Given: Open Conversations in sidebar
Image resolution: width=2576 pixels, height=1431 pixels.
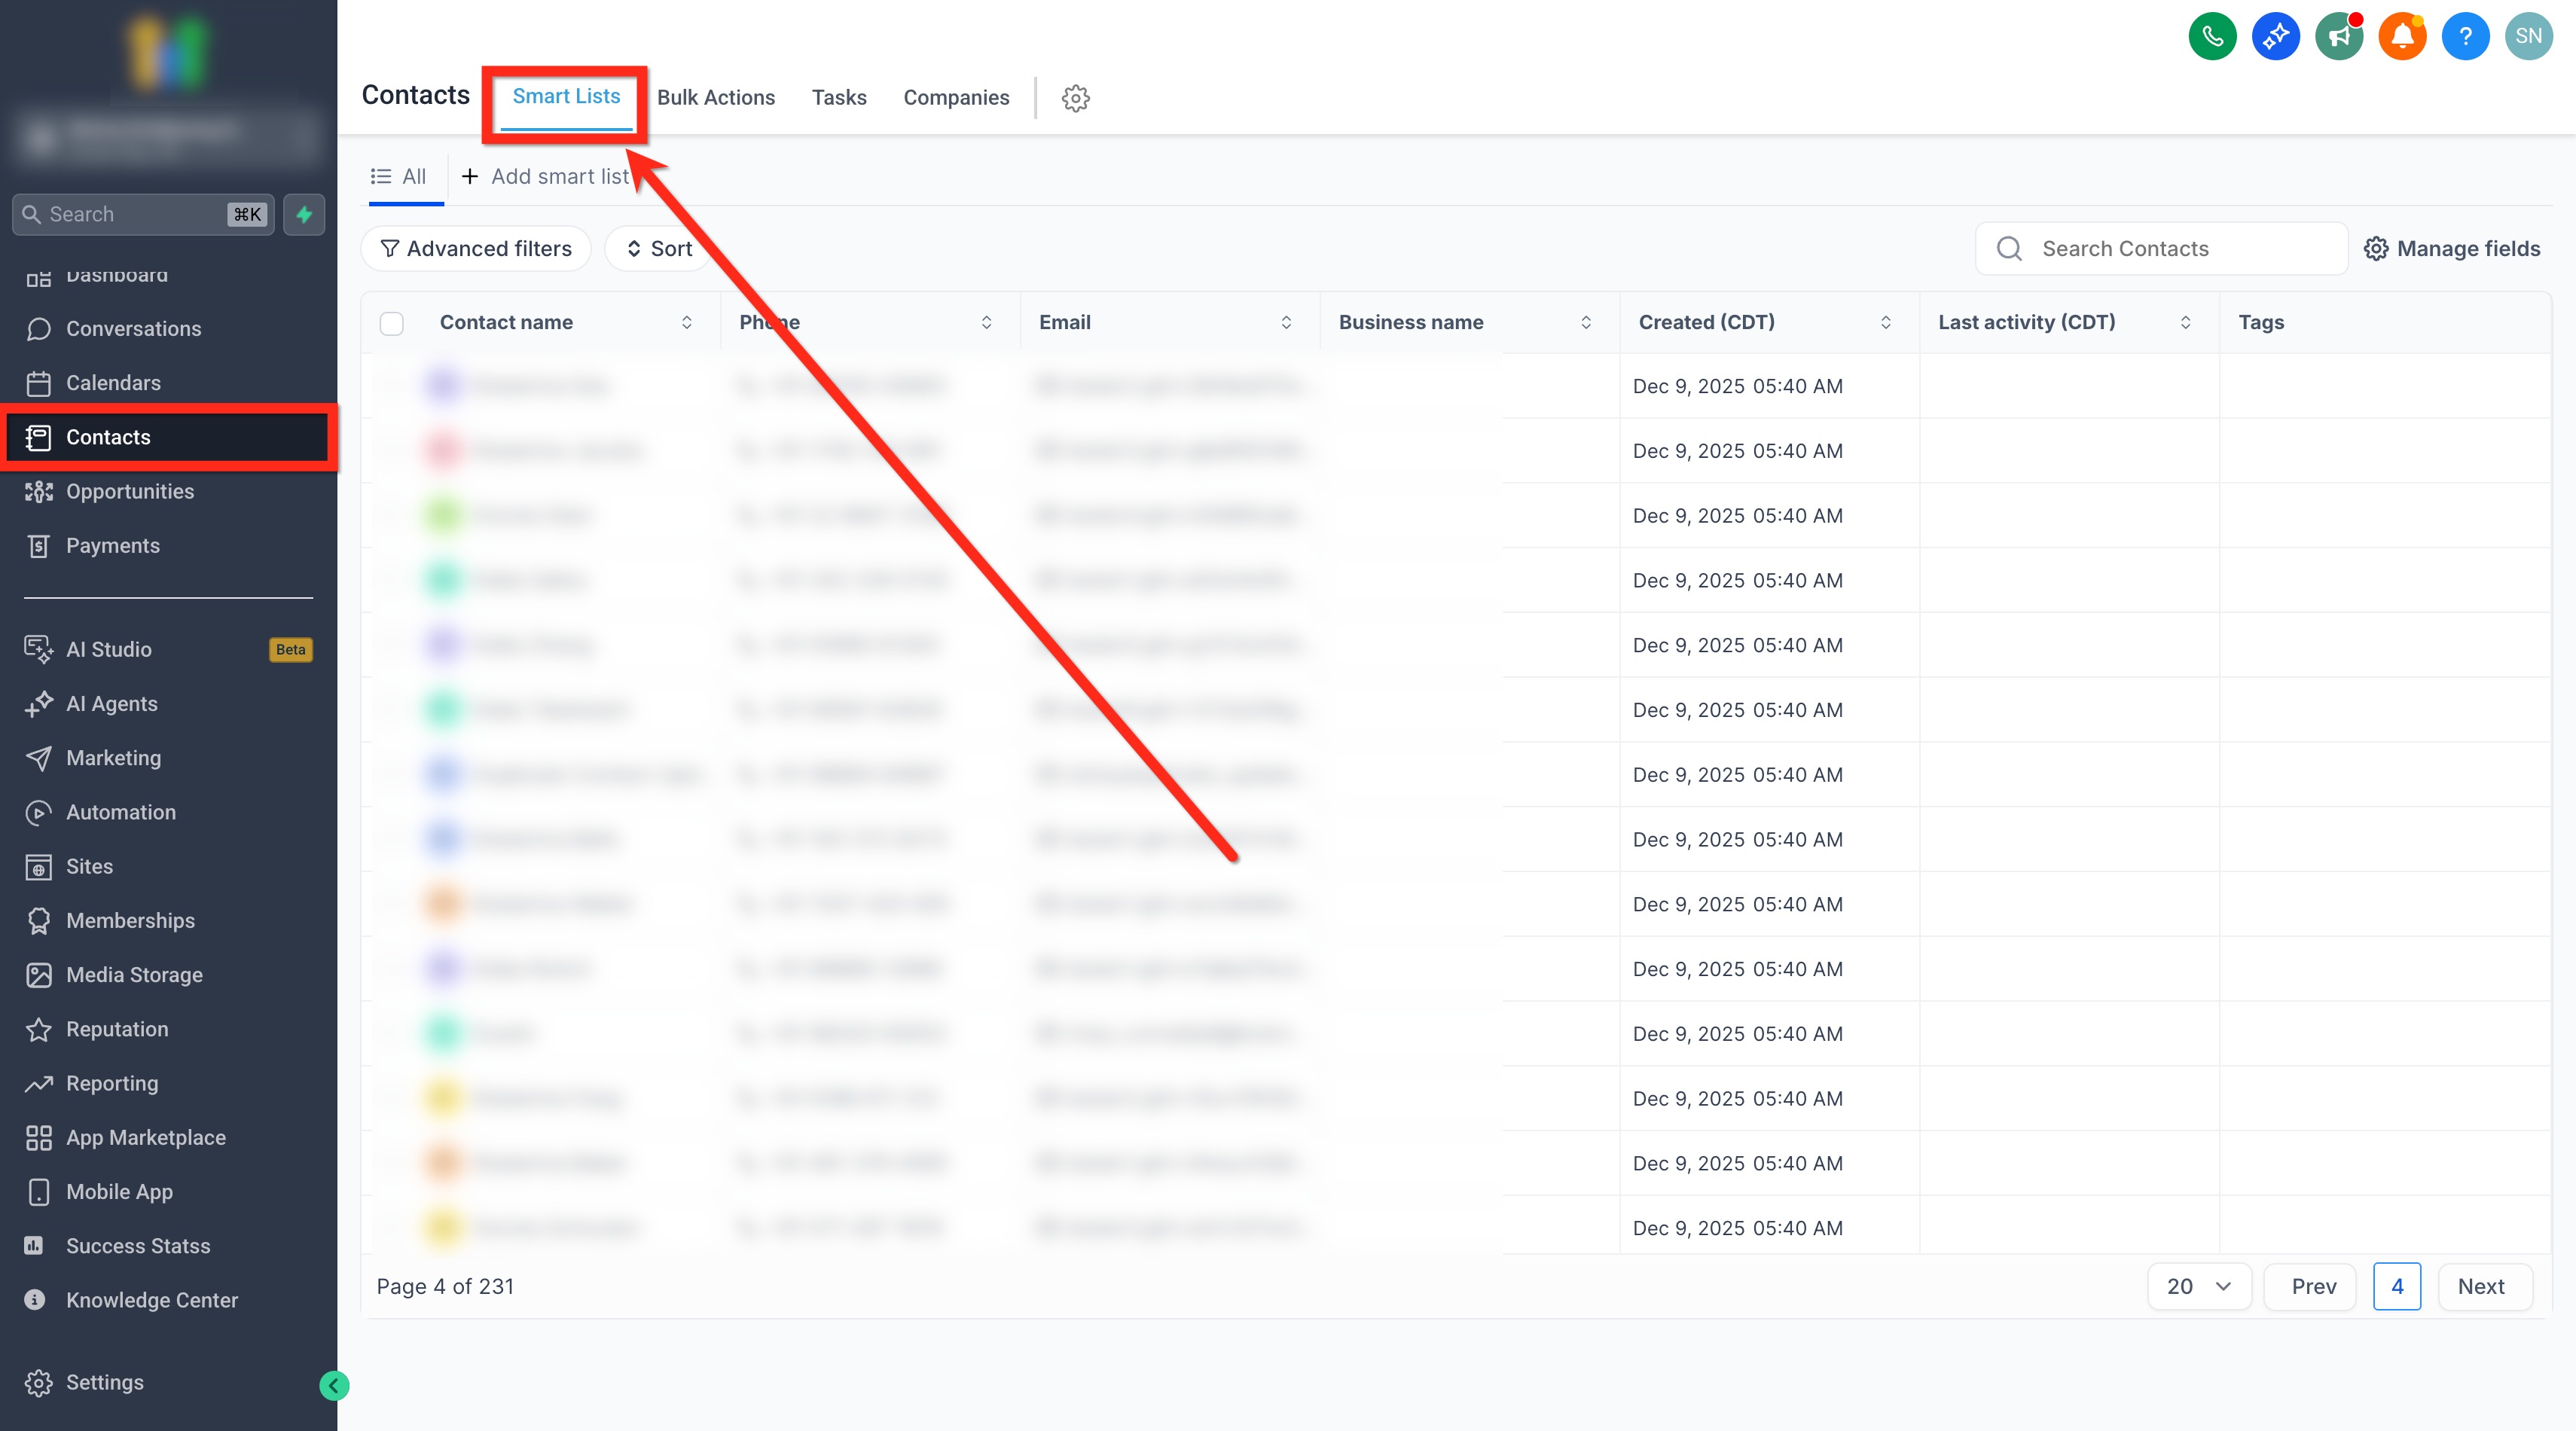Looking at the screenshot, I should pyautogui.click(x=133, y=329).
